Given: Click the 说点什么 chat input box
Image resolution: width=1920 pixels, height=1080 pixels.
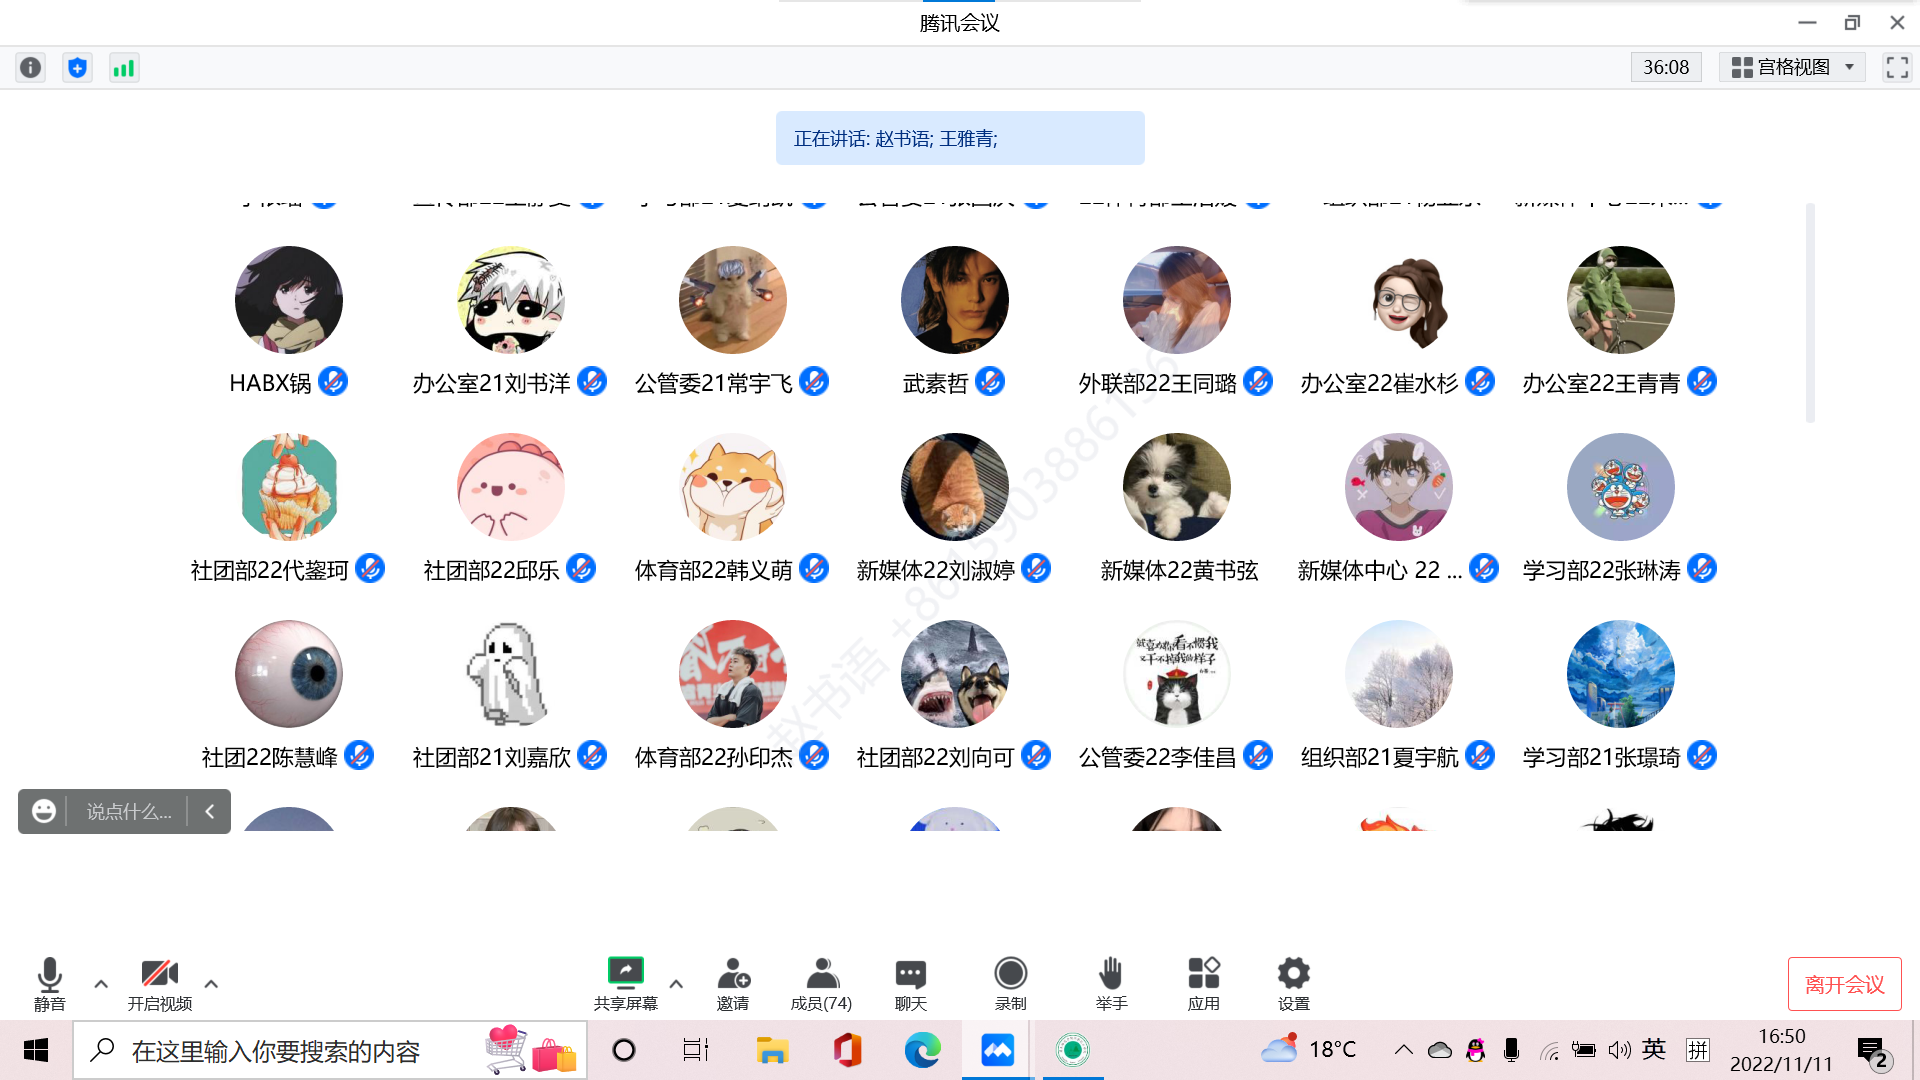Looking at the screenshot, I should [128, 811].
